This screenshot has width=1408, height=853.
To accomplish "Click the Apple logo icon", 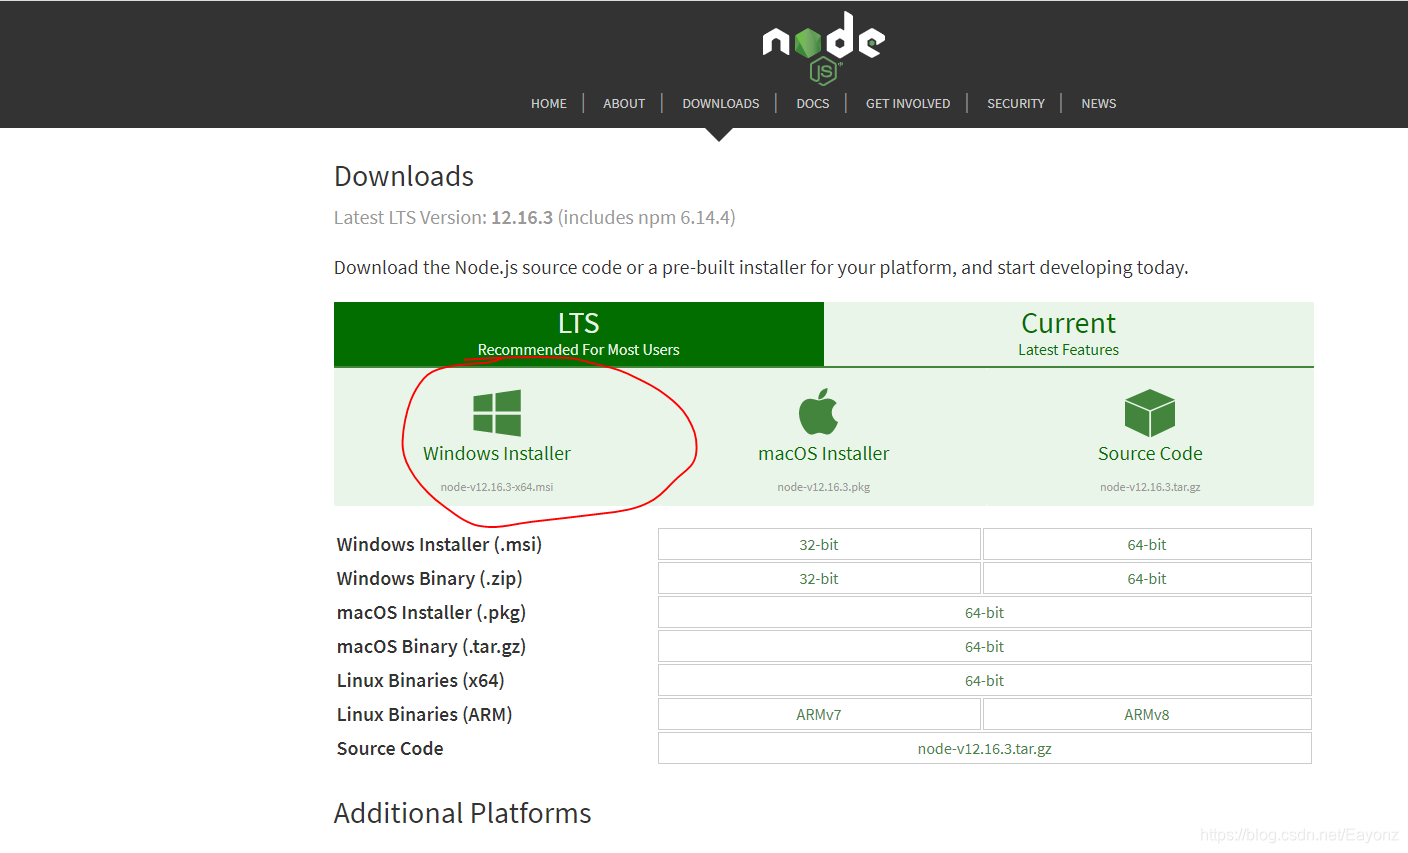I will (x=818, y=411).
